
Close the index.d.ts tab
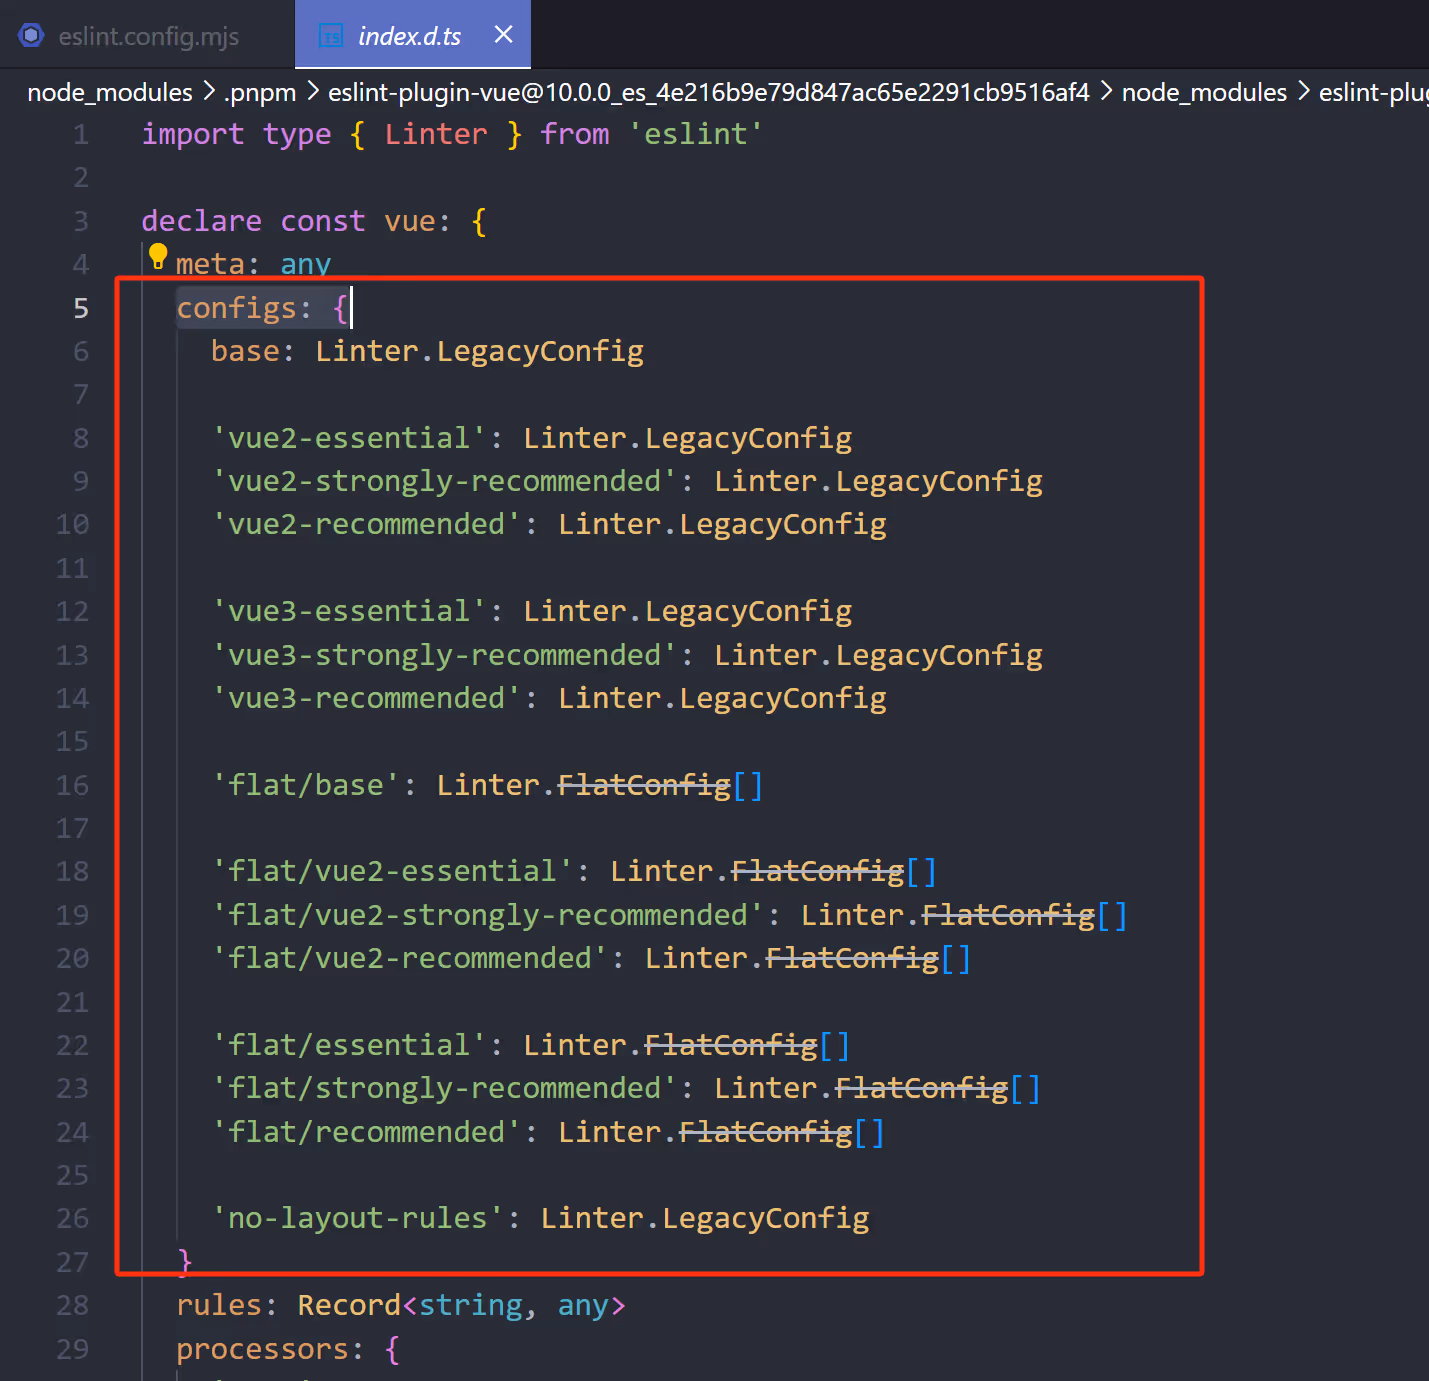tap(503, 35)
